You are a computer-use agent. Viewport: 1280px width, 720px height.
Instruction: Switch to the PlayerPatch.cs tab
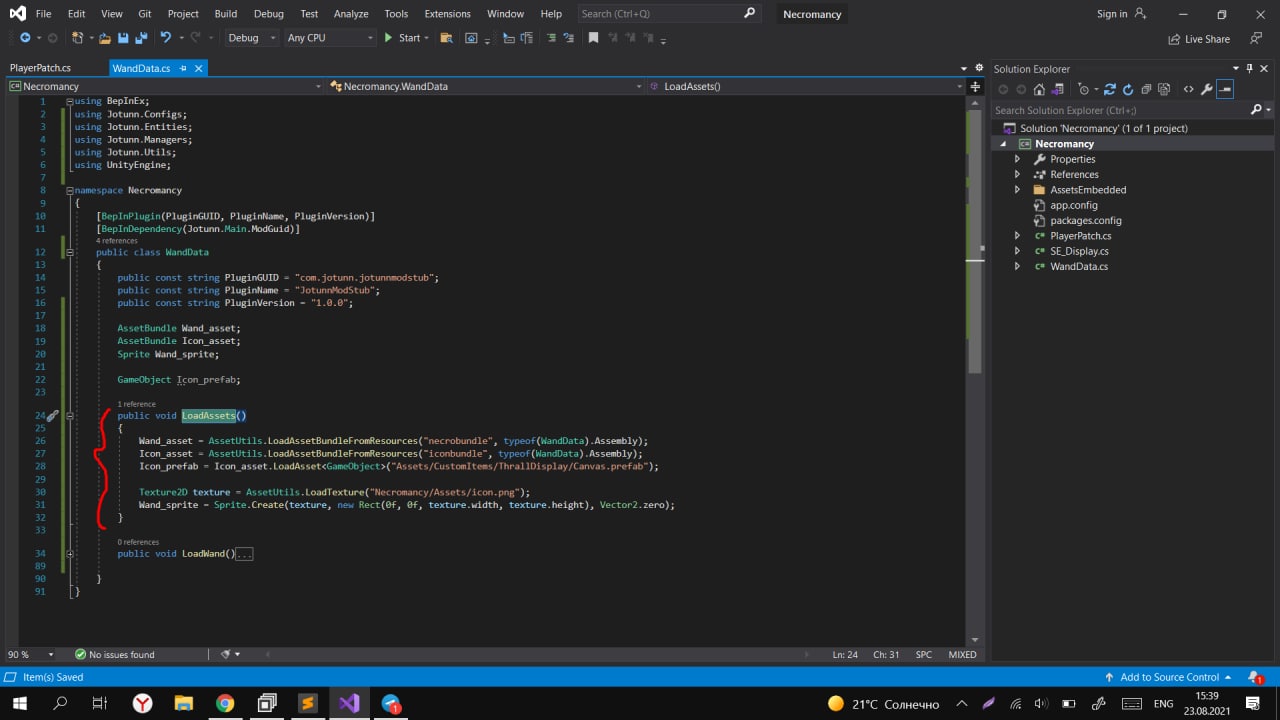[x=40, y=68]
